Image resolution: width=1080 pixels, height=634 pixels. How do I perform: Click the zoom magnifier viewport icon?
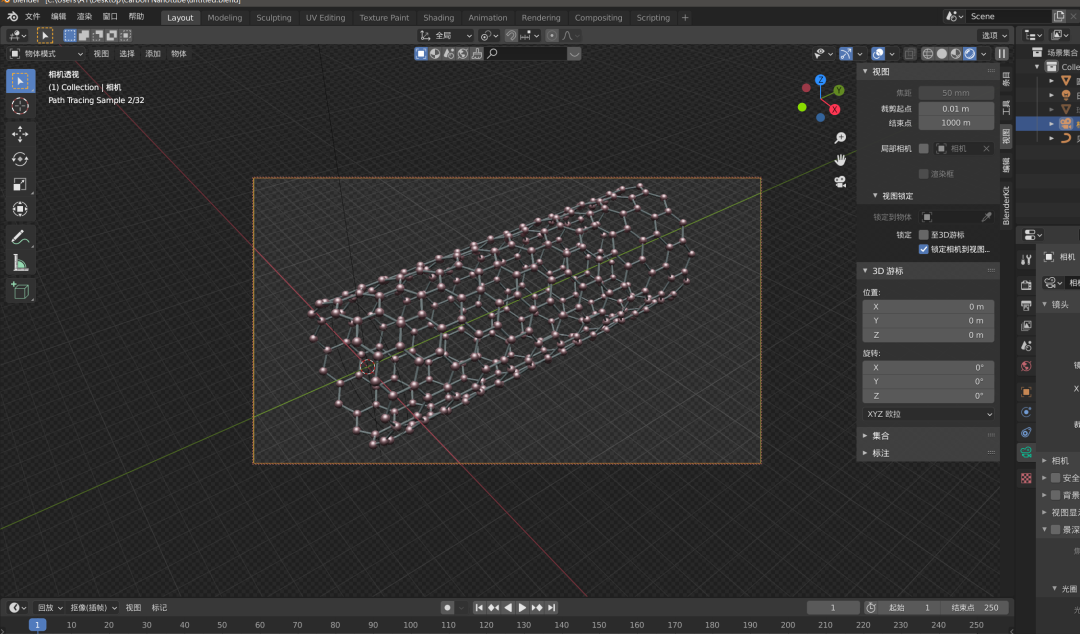coord(840,139)
